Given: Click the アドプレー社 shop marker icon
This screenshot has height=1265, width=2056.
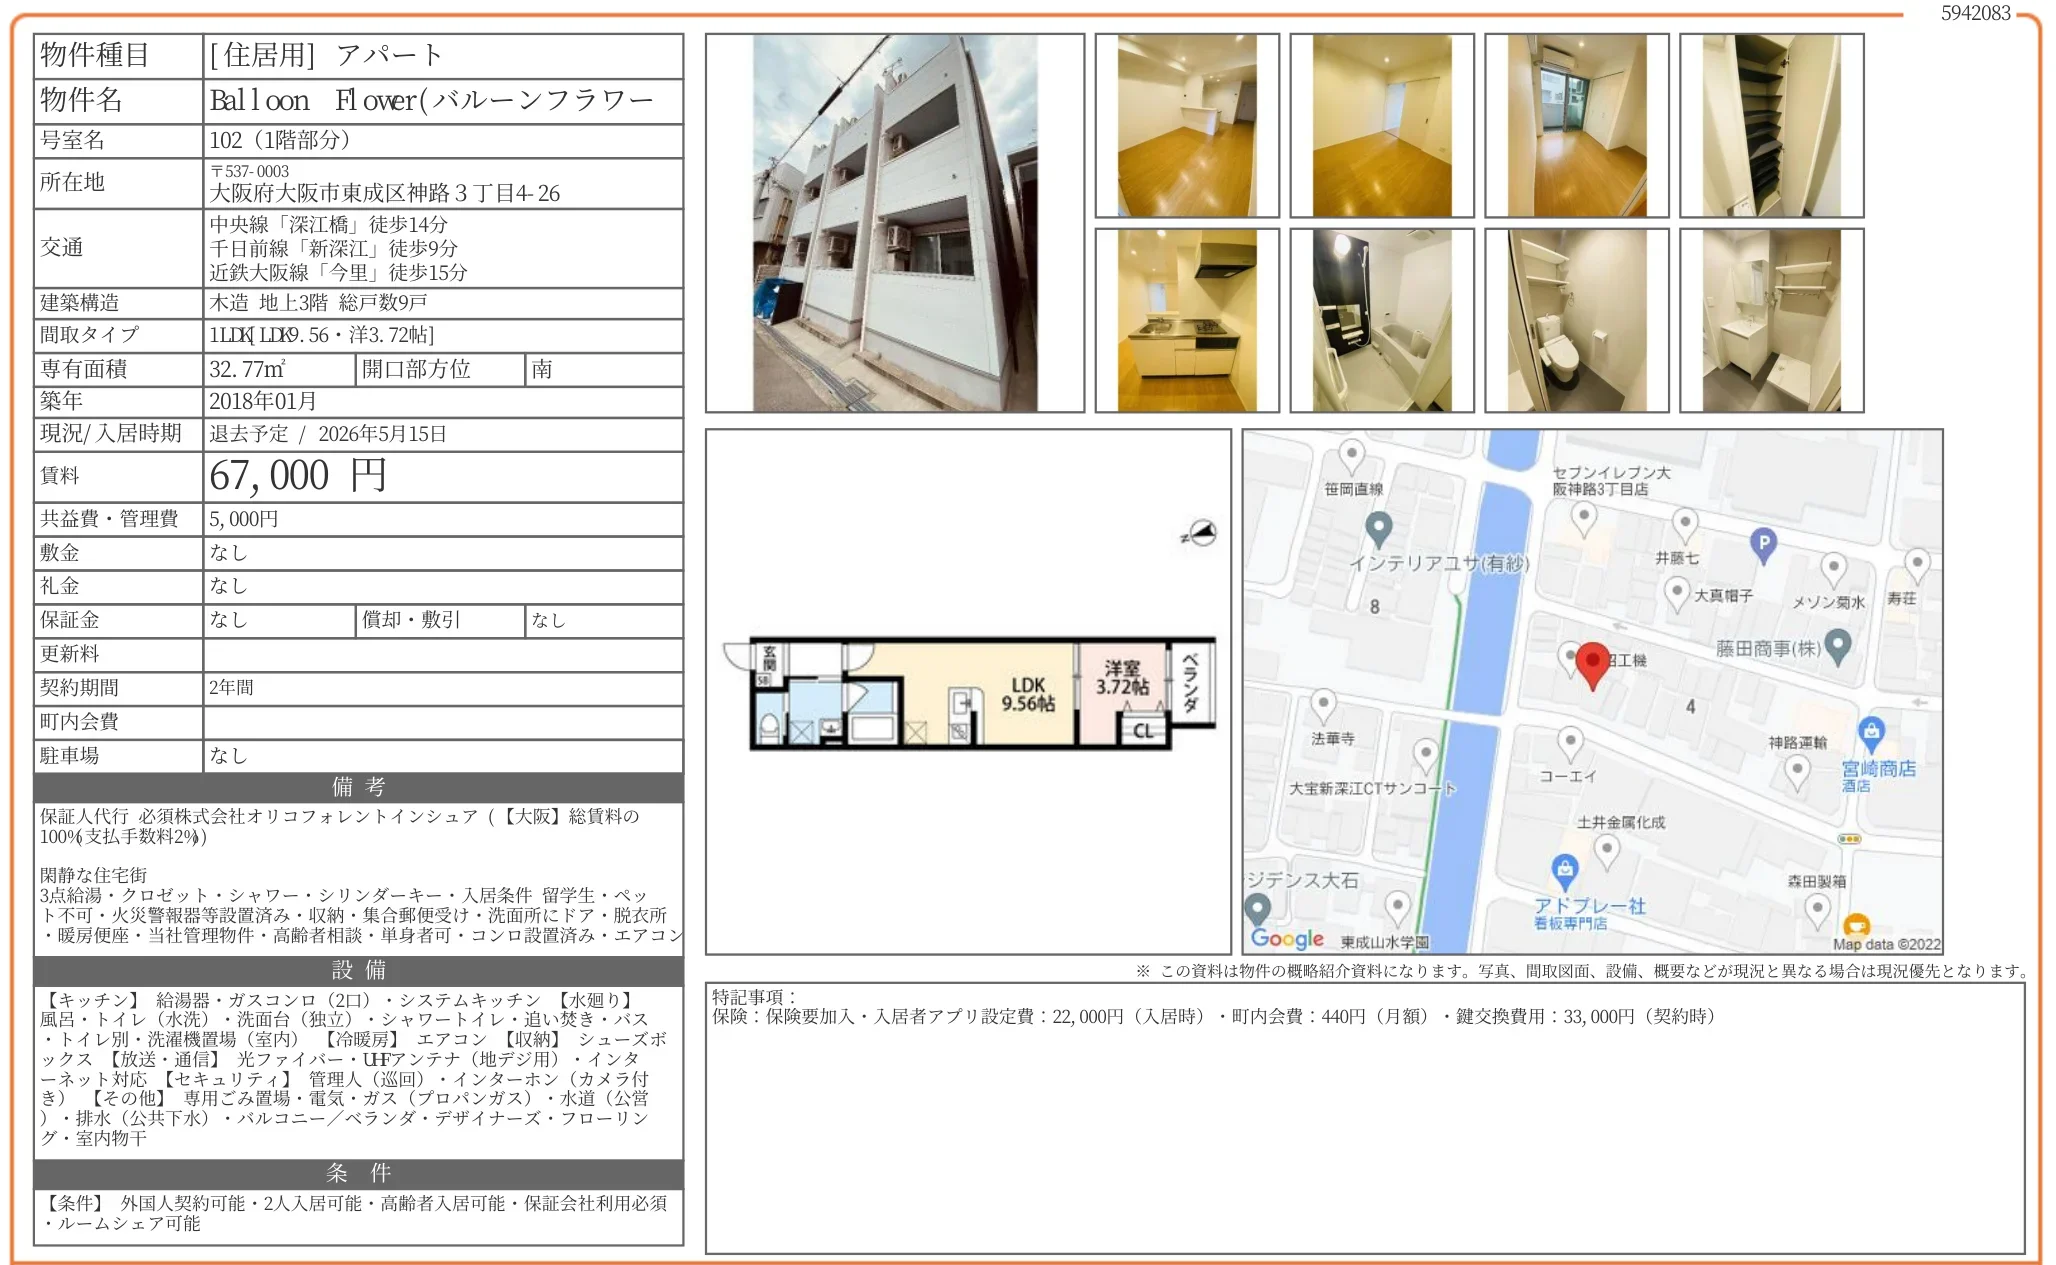Looking at the screenshot, I should [x=1565, y=869].
